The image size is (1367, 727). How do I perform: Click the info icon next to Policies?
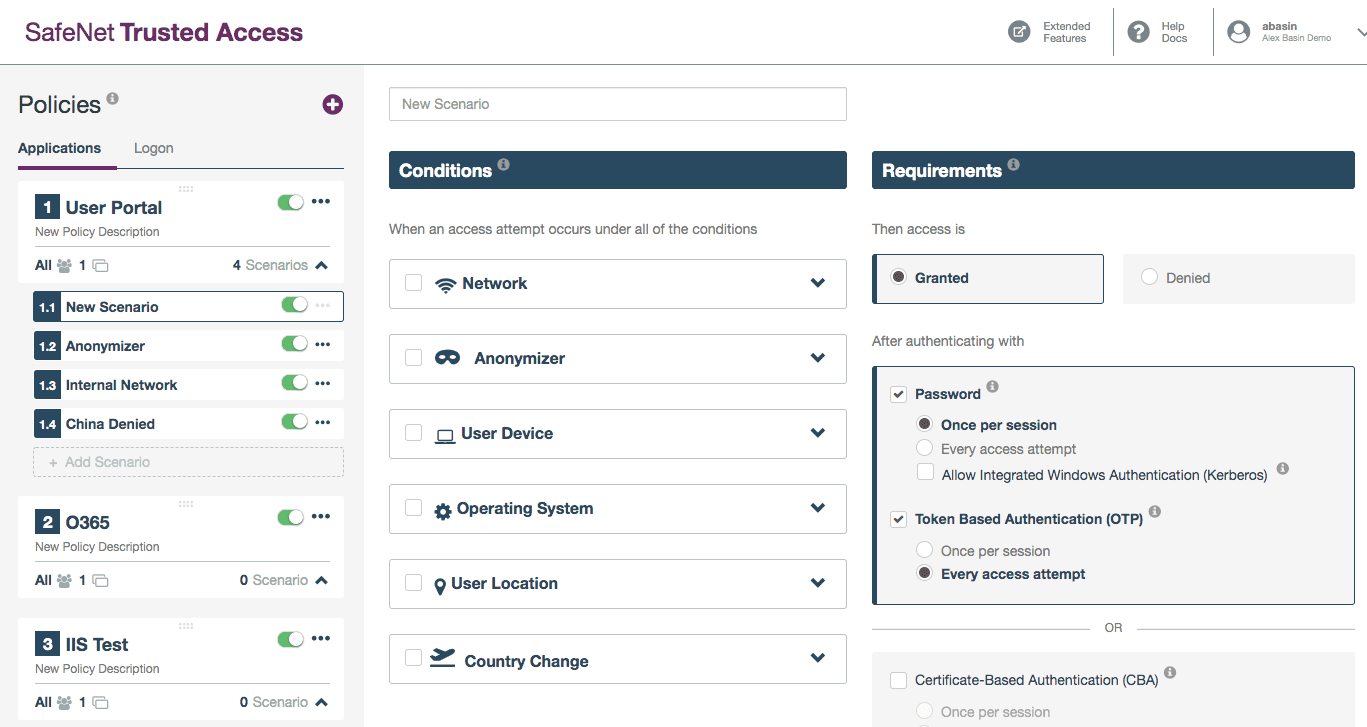(x=112, y=98)
